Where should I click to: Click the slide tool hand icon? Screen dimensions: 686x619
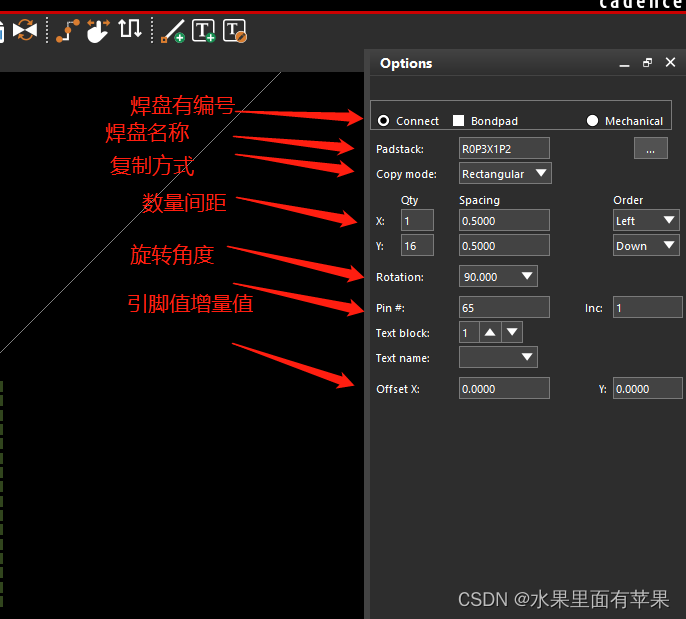pos(97,31)
